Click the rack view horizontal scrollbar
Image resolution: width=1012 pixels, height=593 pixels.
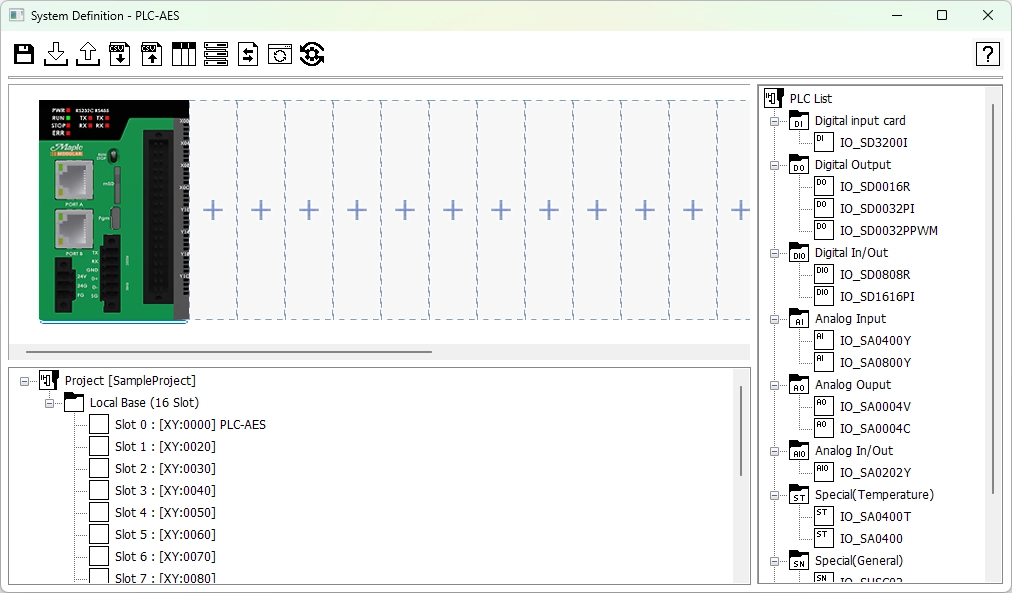tap(228, 352)
